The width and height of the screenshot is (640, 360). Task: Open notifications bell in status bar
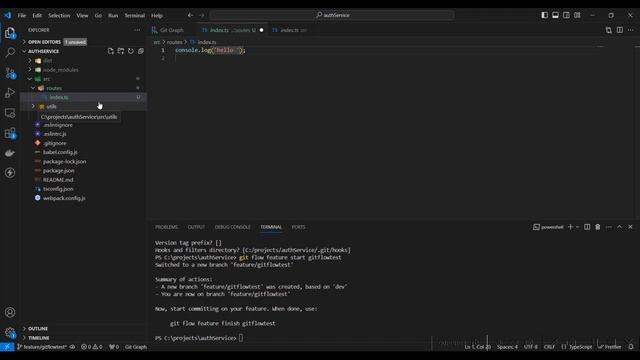631,347
